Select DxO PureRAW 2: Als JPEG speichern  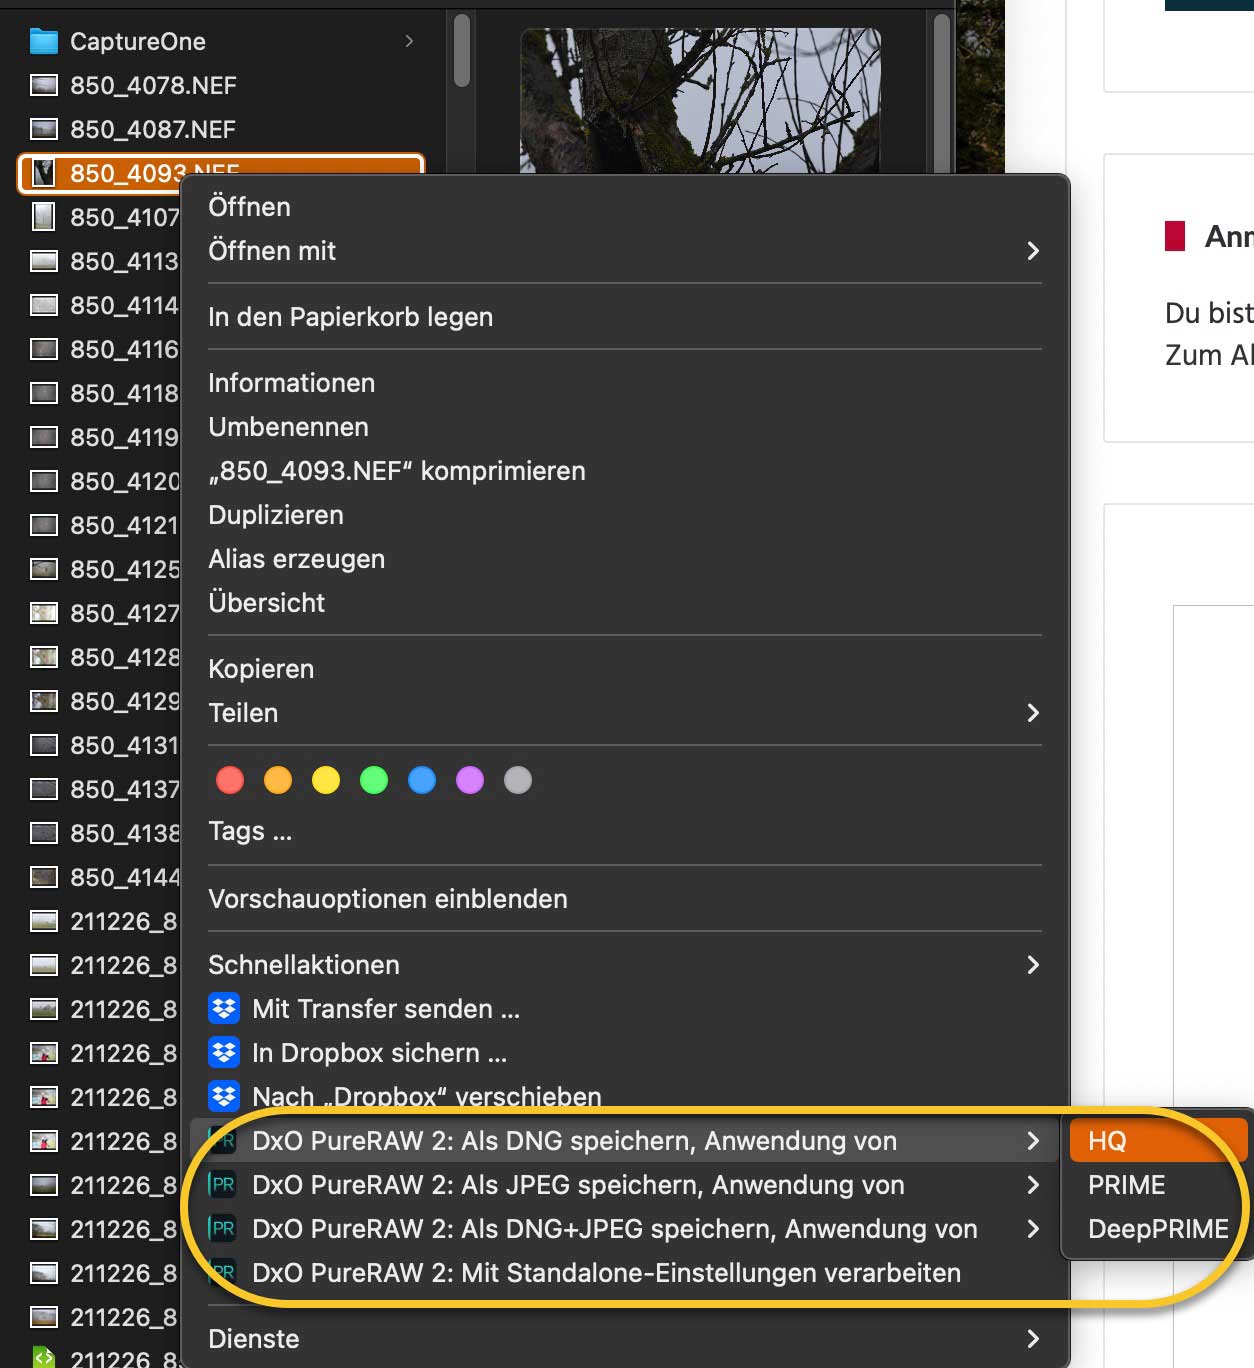coord(578,1185)
